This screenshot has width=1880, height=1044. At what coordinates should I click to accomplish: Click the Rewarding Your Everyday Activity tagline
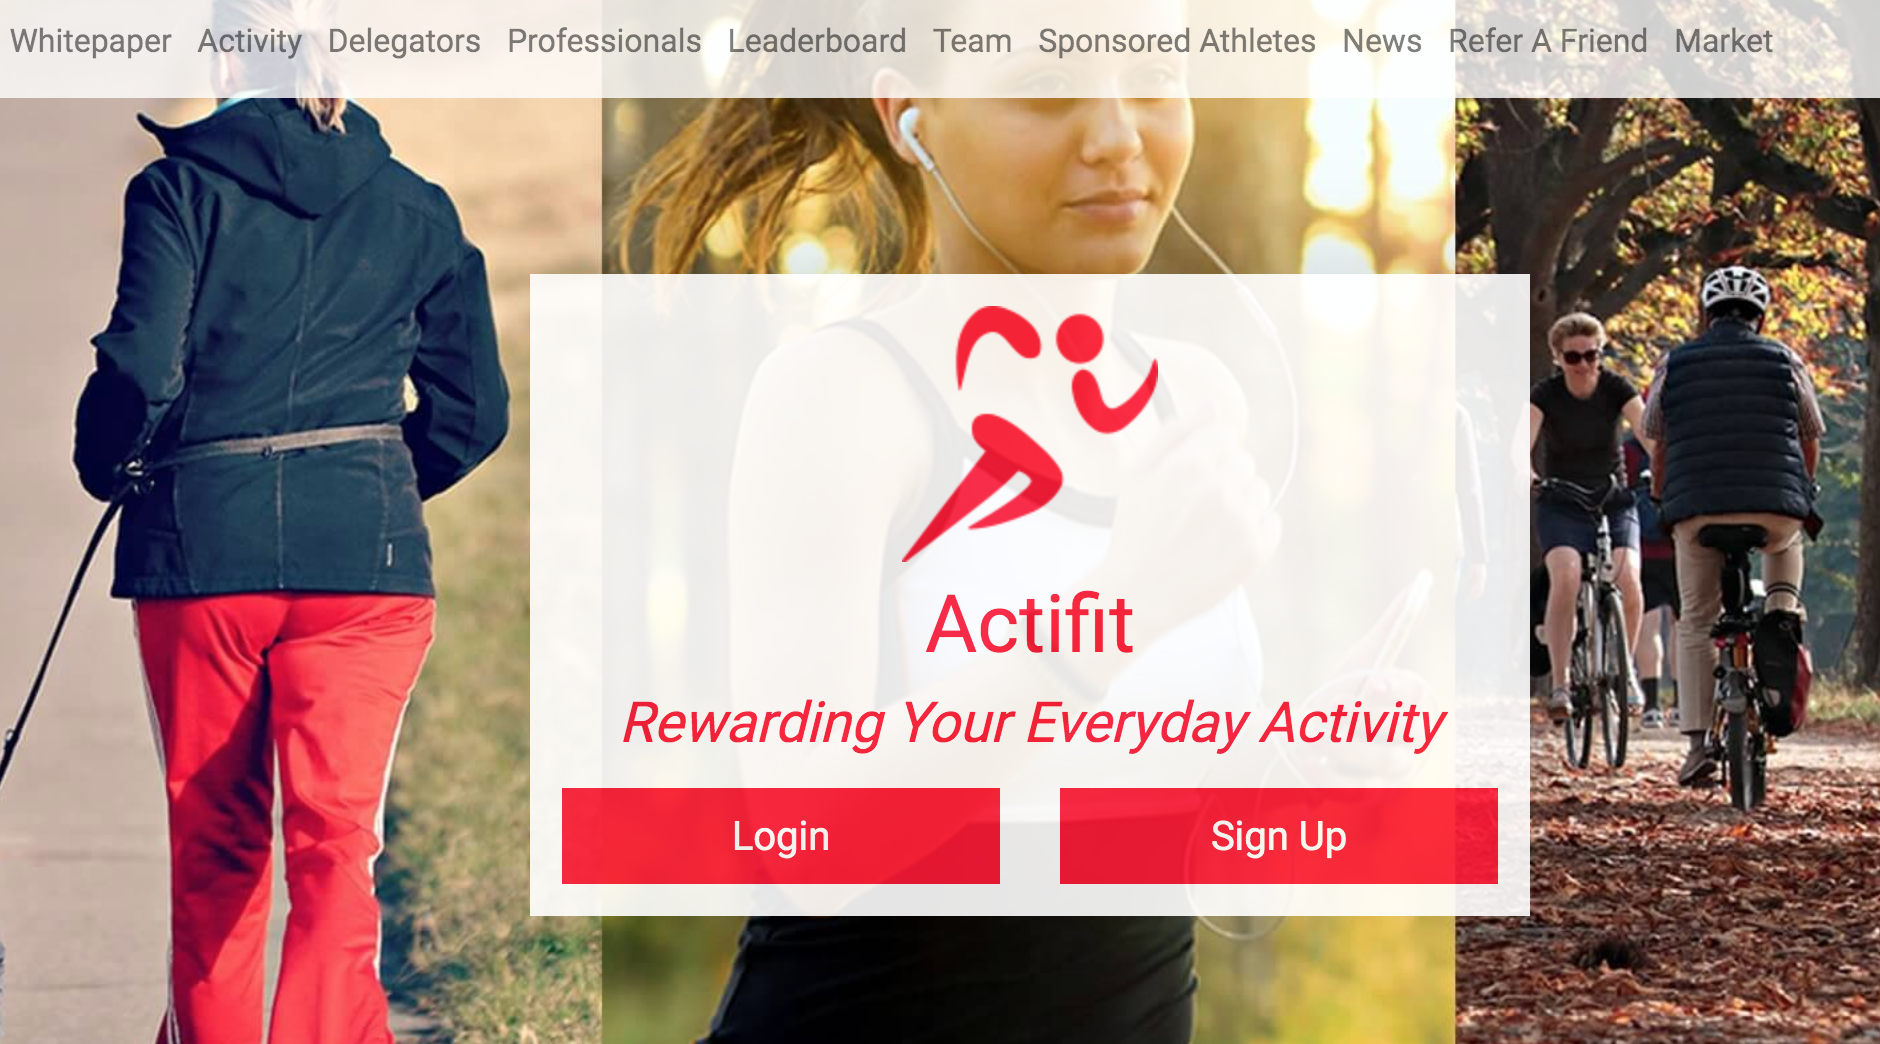(1033, 723)
